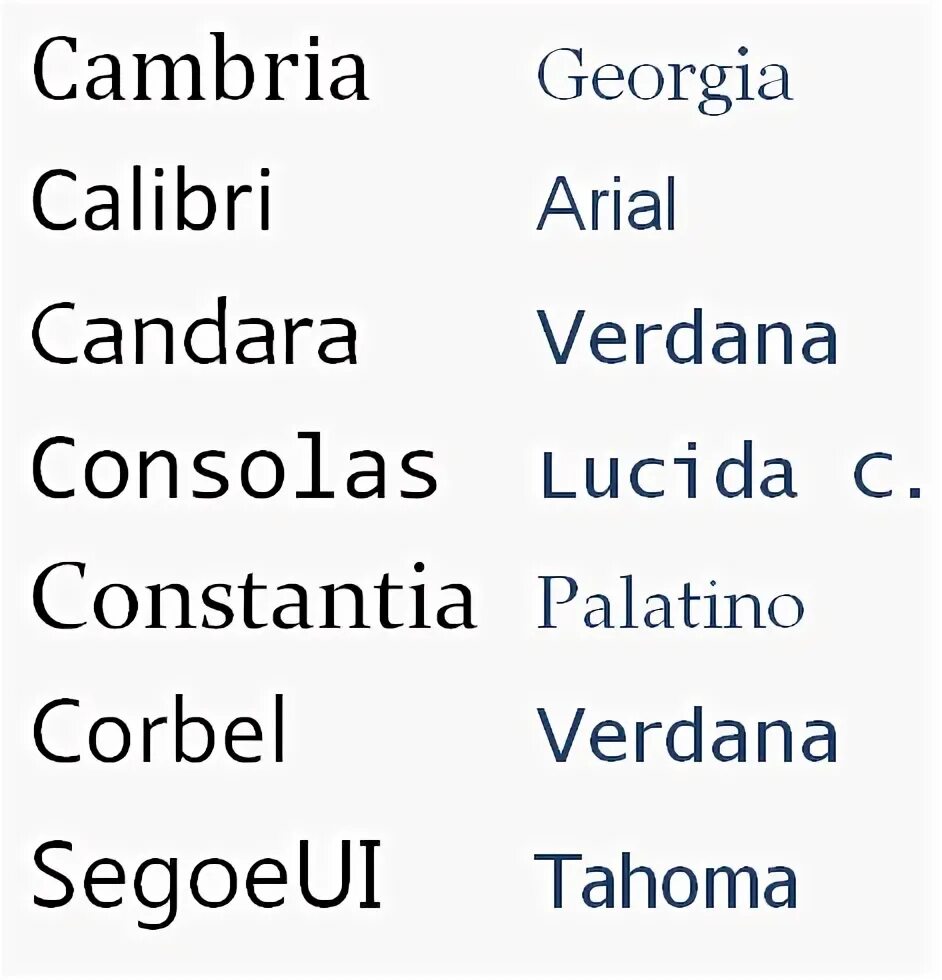This screenshot has height=980, width=942.
Task: Click the word Lucida in blue
Action: coord(669,470)
